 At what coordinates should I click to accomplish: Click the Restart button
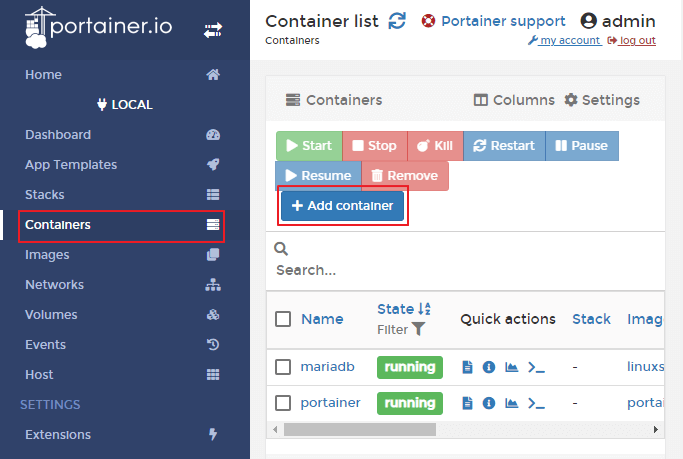click(x=504, y=146)
